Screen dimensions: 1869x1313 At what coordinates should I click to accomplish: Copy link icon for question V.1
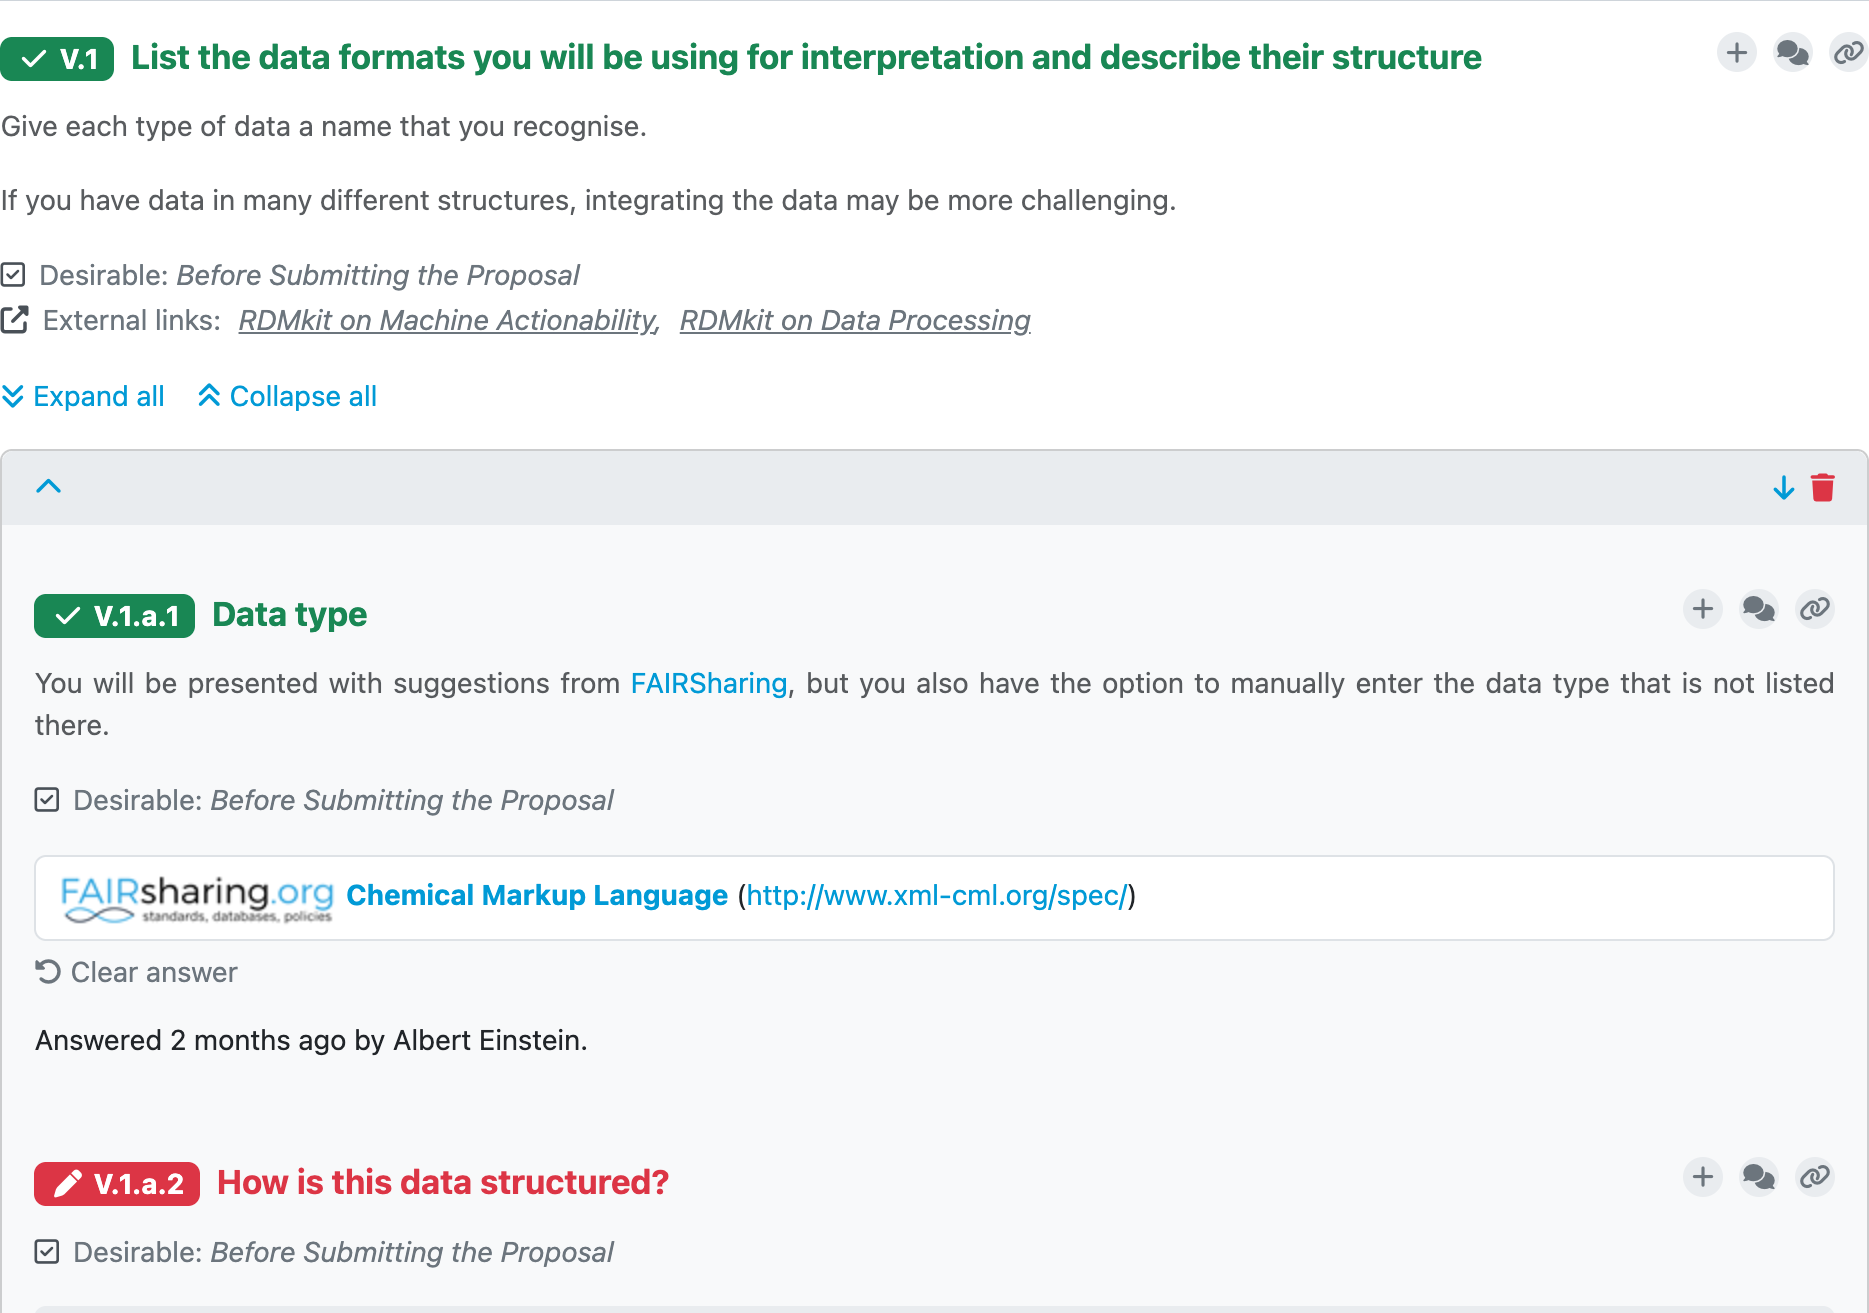[1848, 53]
